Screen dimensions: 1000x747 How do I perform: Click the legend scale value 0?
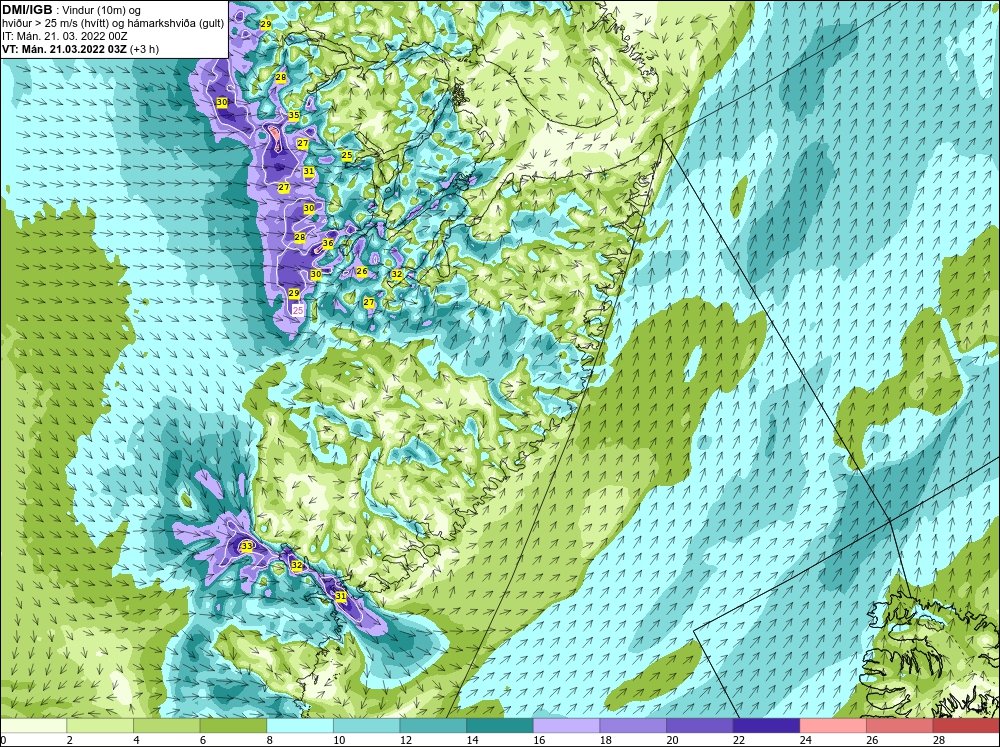tap(3, 740)
